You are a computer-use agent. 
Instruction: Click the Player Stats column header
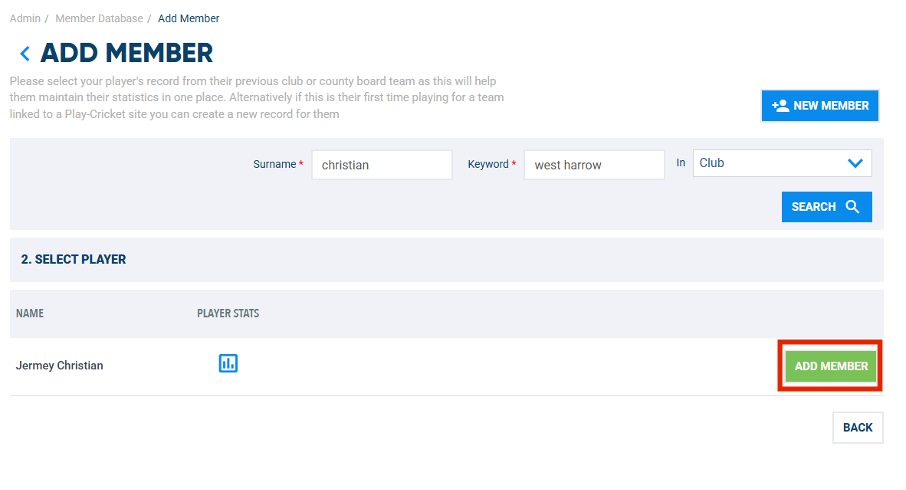228,313
